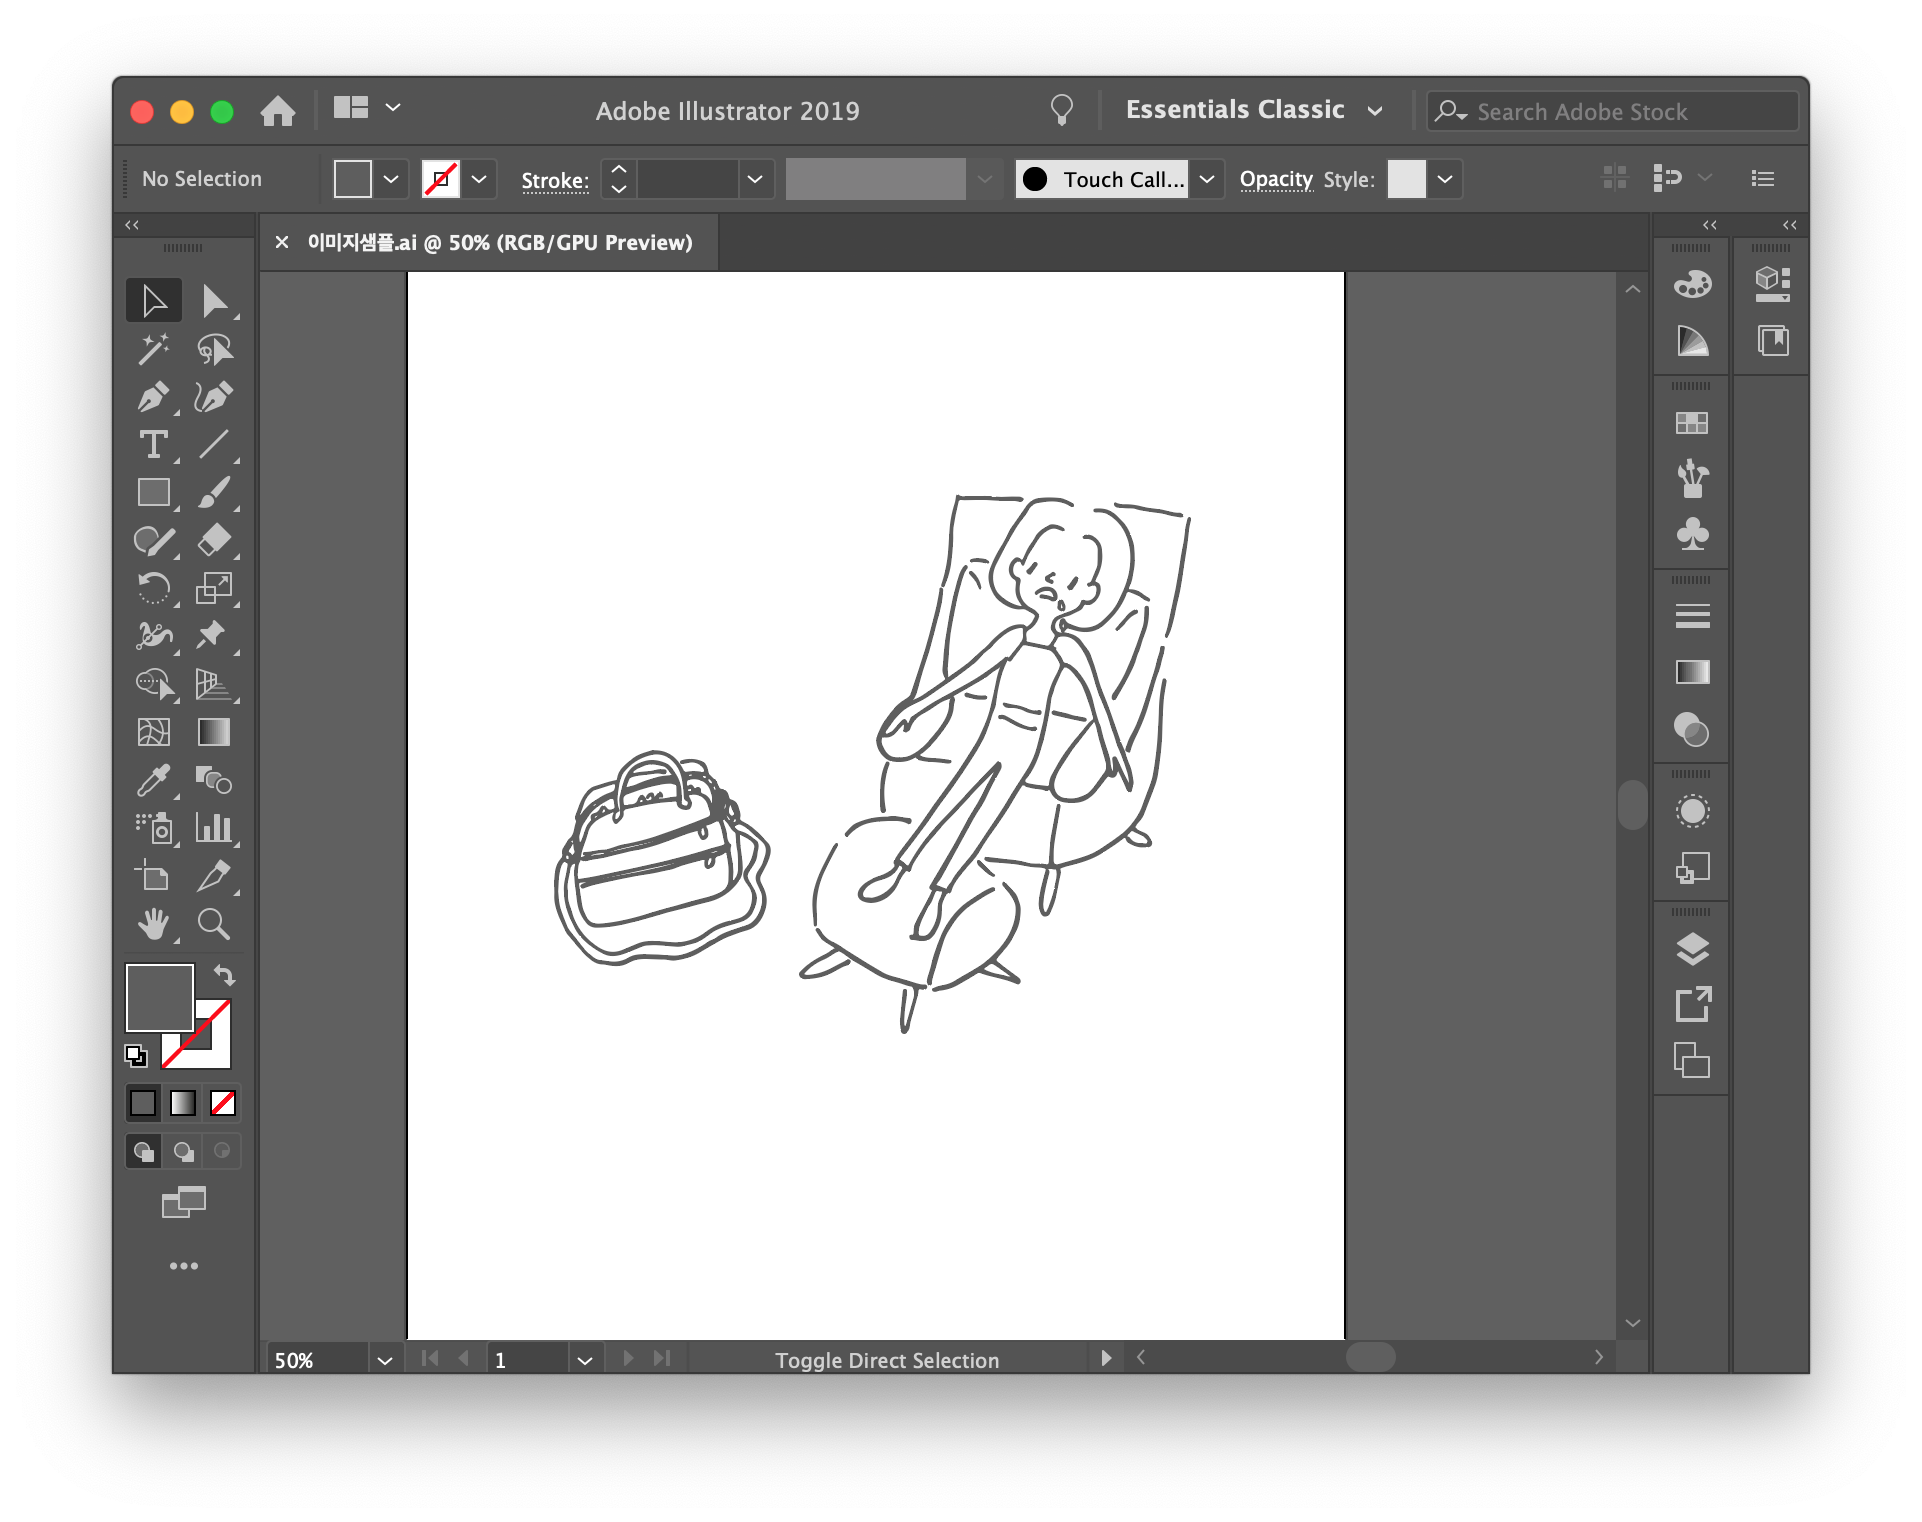The width and height of the screenshot is (1922, 1522).
Task: Activate the Hand tool
Action: [x=154, y=924]
